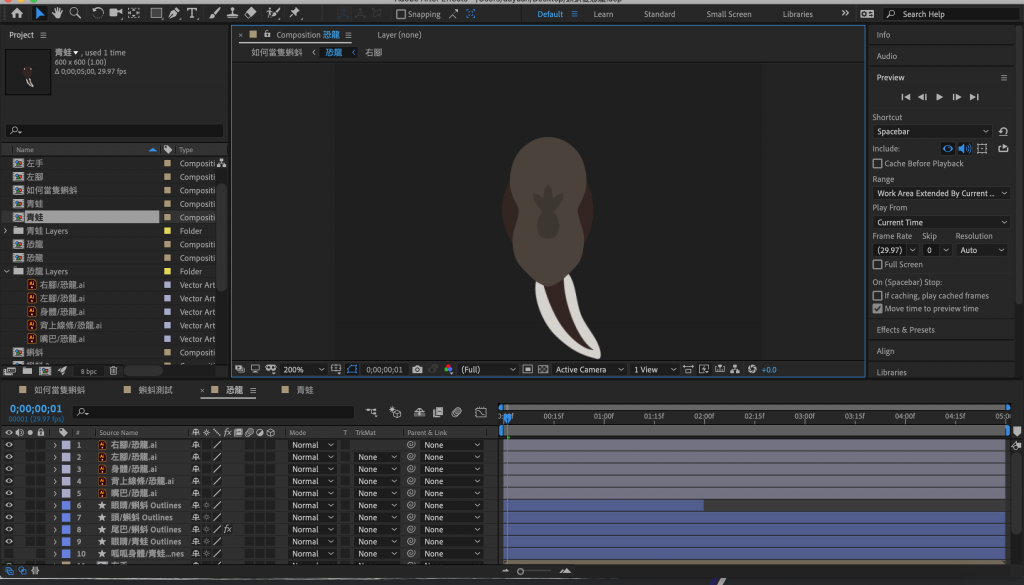
Task: Hide layer 1 using its eye icon
Action: click(9, 445)
